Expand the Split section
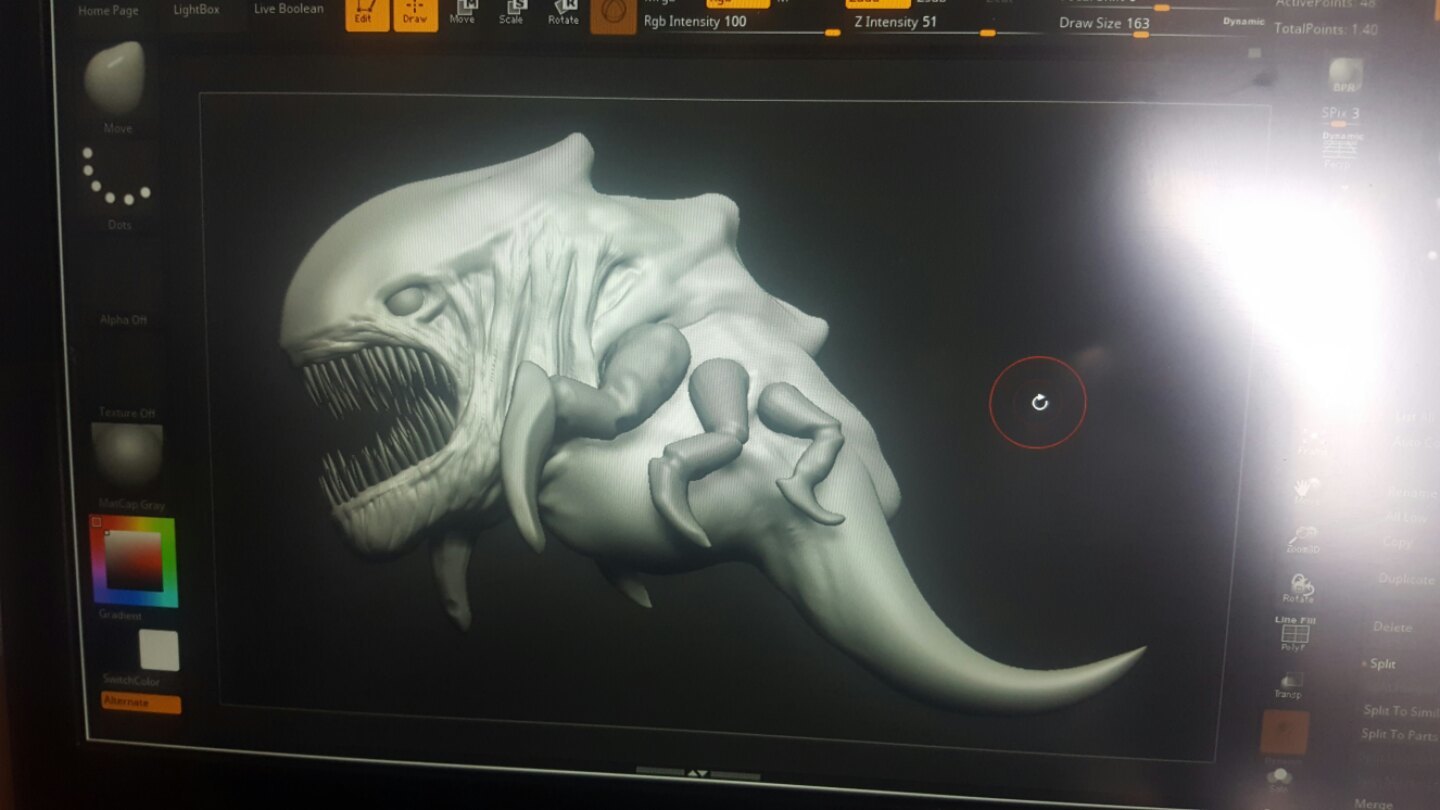This screenshot has width=1440, height=810. pyautogui.click(x=1382, y=664)
